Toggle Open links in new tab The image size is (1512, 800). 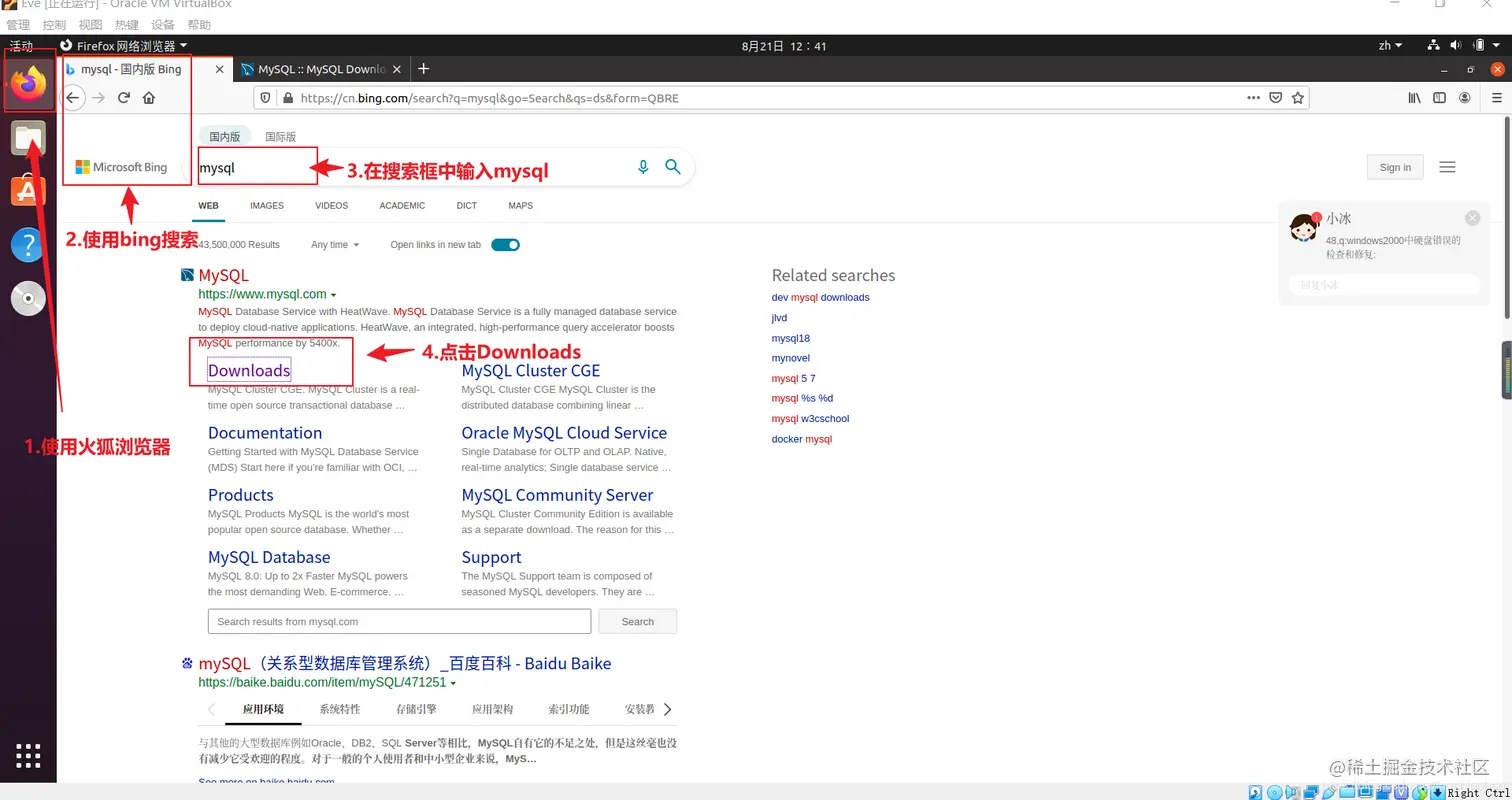pyautogui.click(x=505, y=245)
